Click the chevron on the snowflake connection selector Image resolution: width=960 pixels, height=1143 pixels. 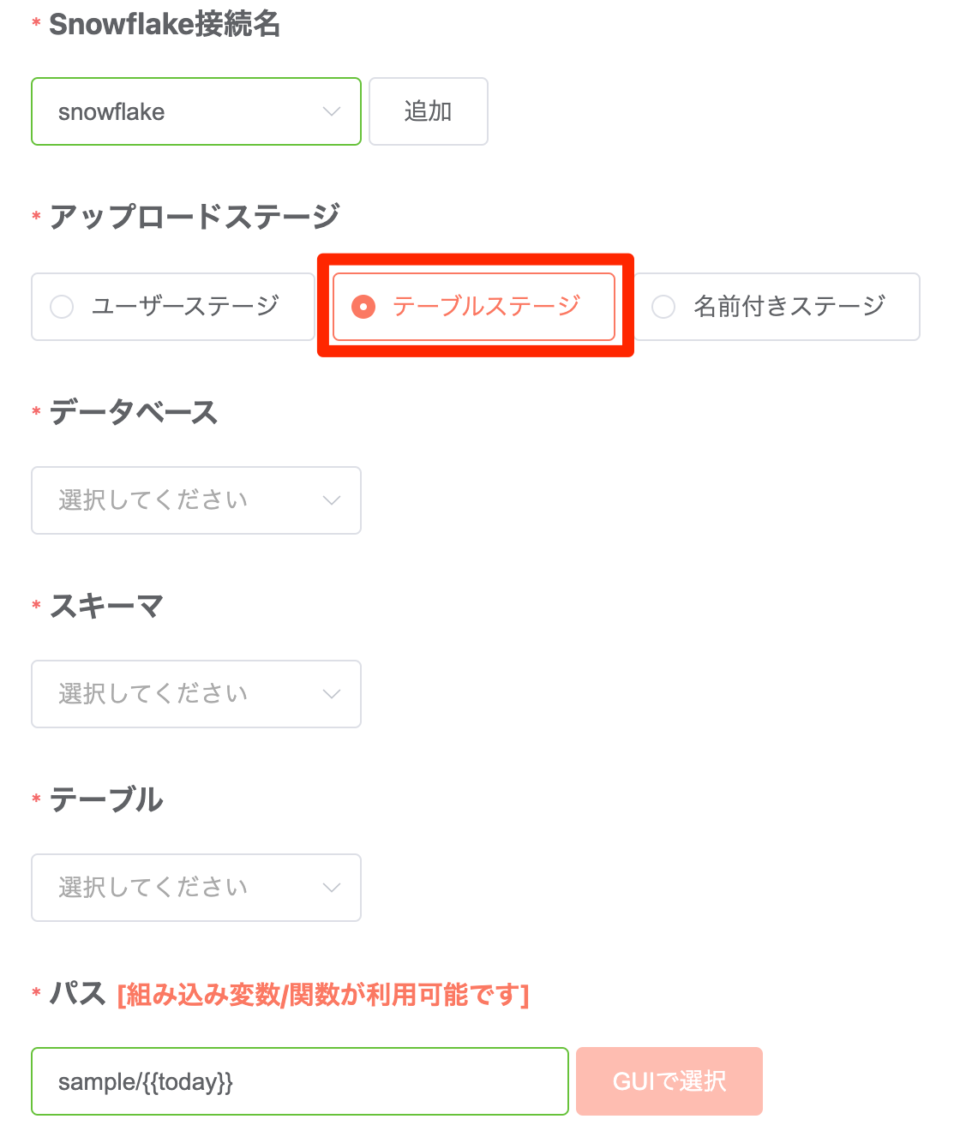pos(332,111)
